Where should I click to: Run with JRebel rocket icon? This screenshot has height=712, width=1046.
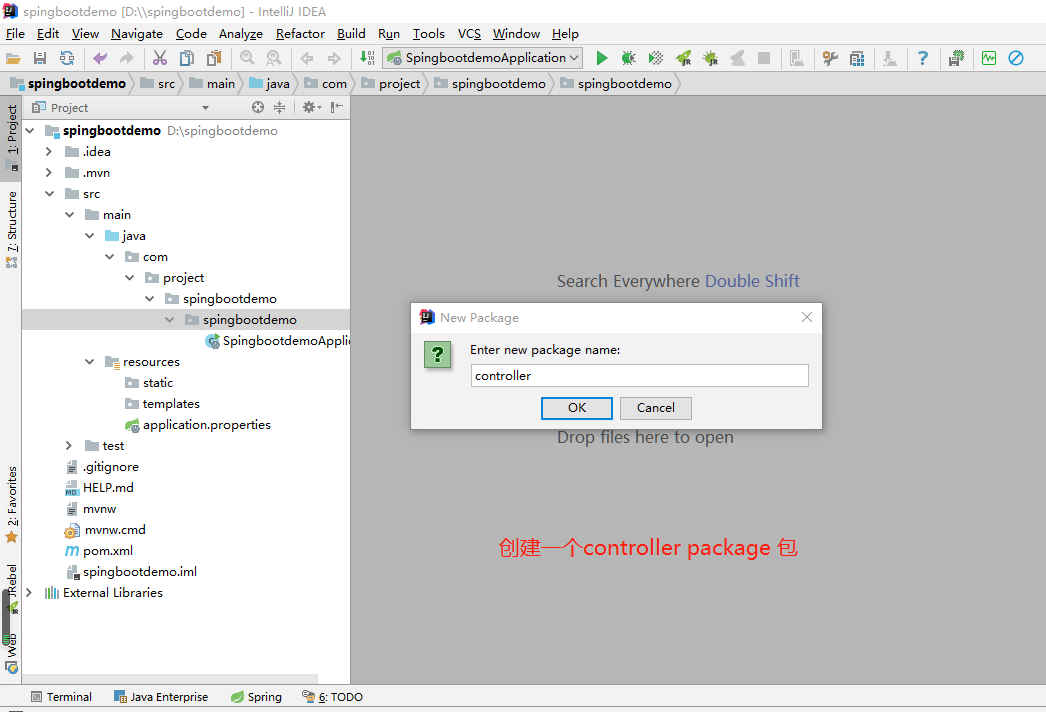pyautogui.click(x=684, y=59)
